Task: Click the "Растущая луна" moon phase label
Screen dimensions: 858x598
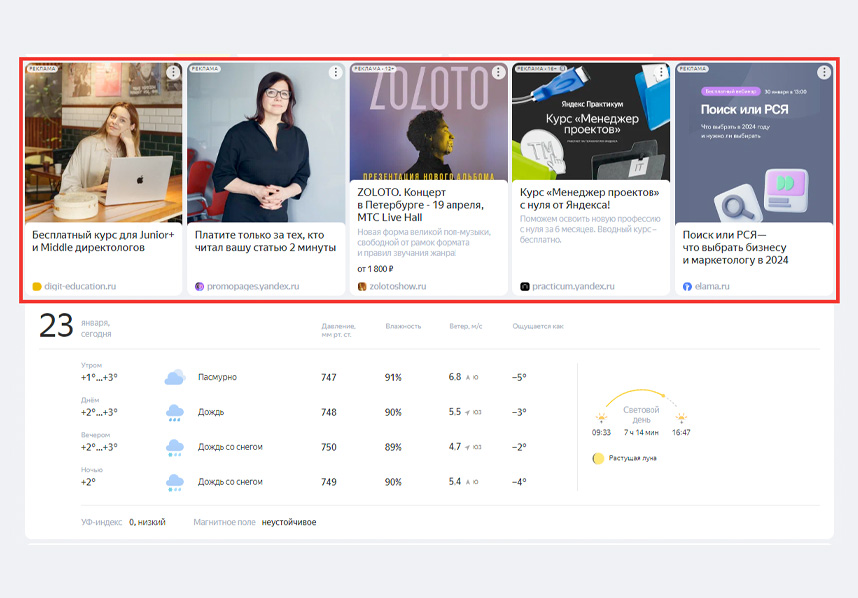Action: click(633, 458)
